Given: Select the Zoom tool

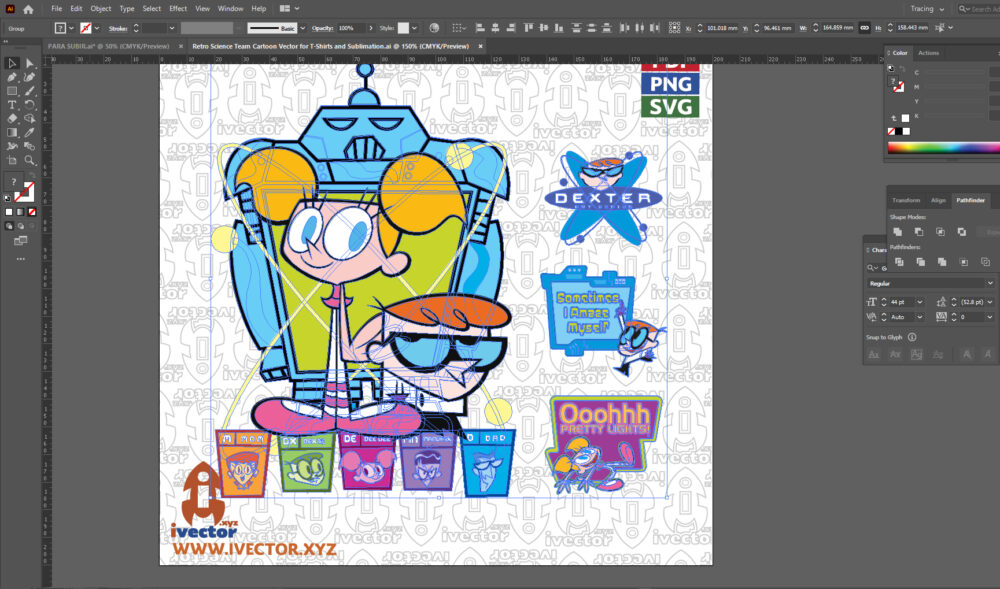Looking at the screenshot, I should coord(29,161).
